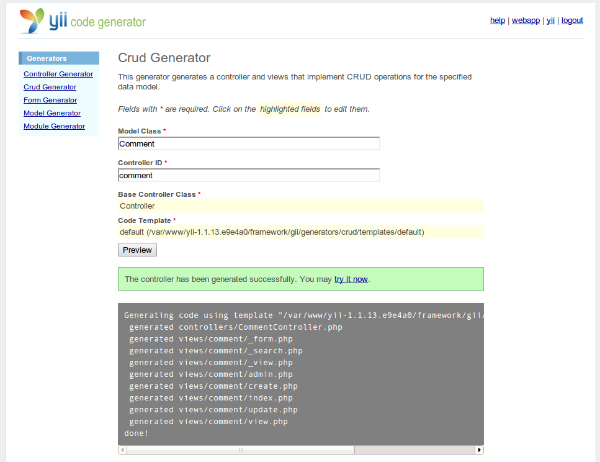600x462 pixels.
Task: Click 'generated views/comment/create.php' log line
Action: [x=213, y=386]
